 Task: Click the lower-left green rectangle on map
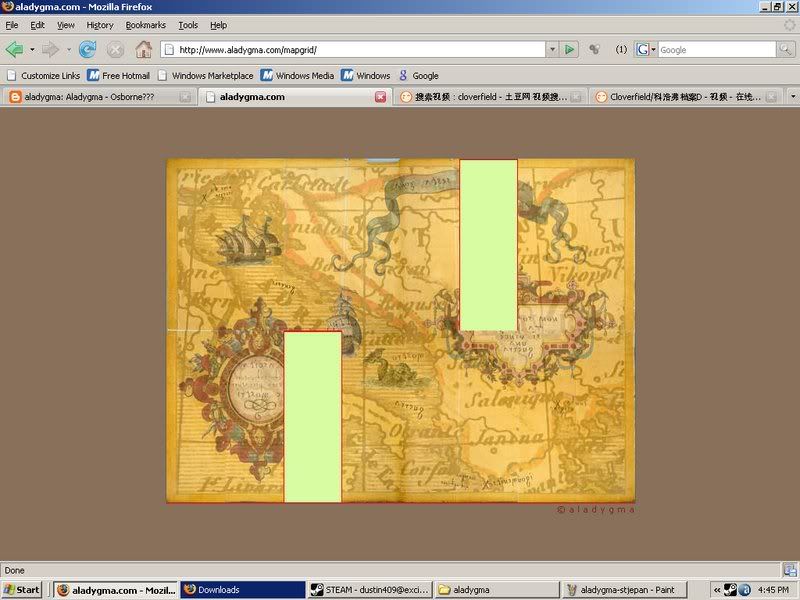point(313,417)
